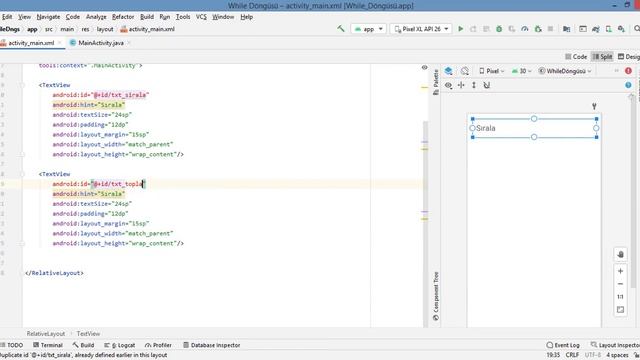The height and width of the screenshot is (360, 640).
Task: Open the Pixel device preview dropdown
Action: click(x=491, y=71)
